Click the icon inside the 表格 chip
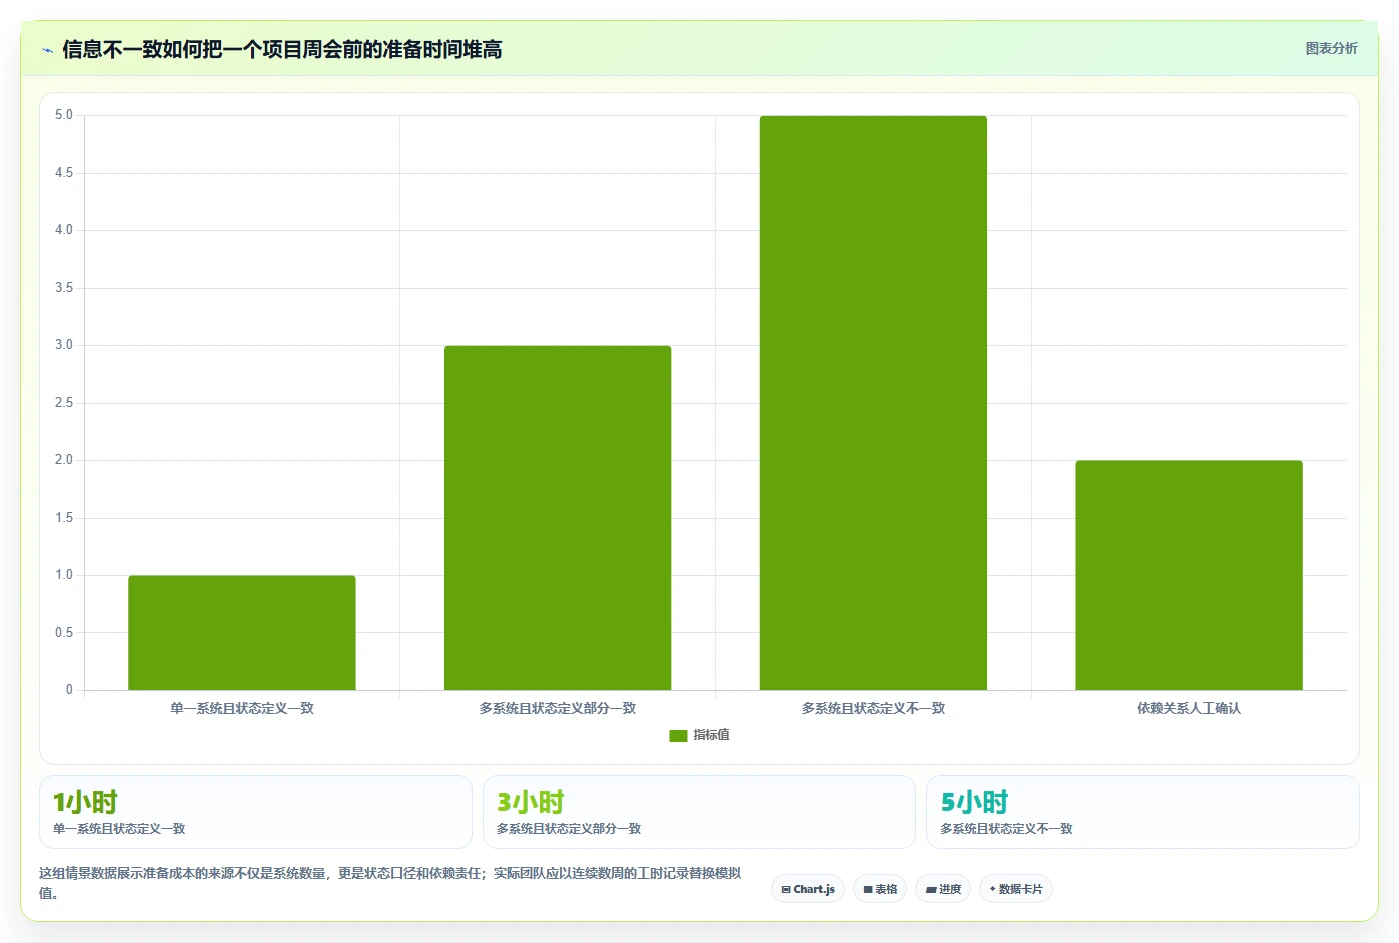 pyautogui.click(x=868, y=889)
